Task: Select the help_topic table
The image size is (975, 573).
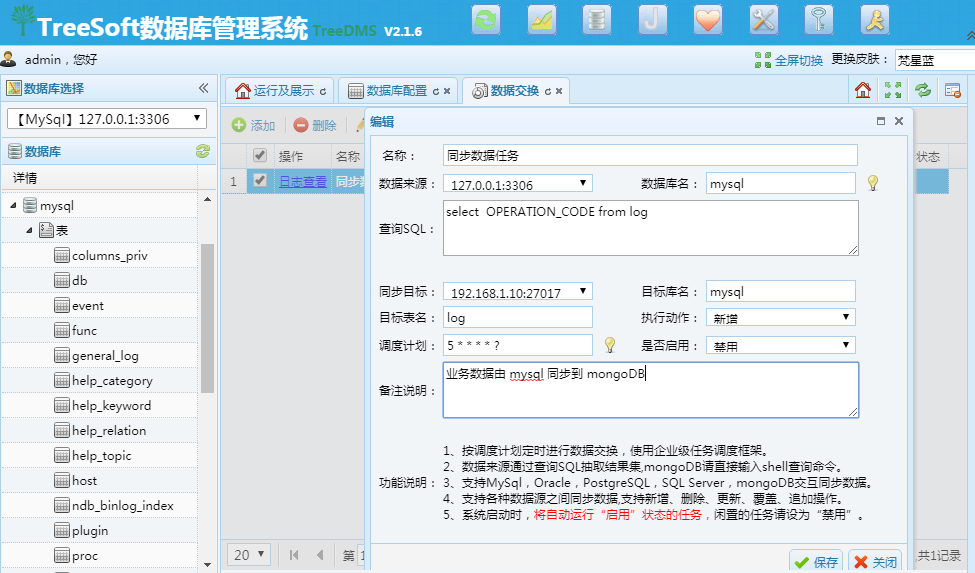Action: click(x=101, y=456)
